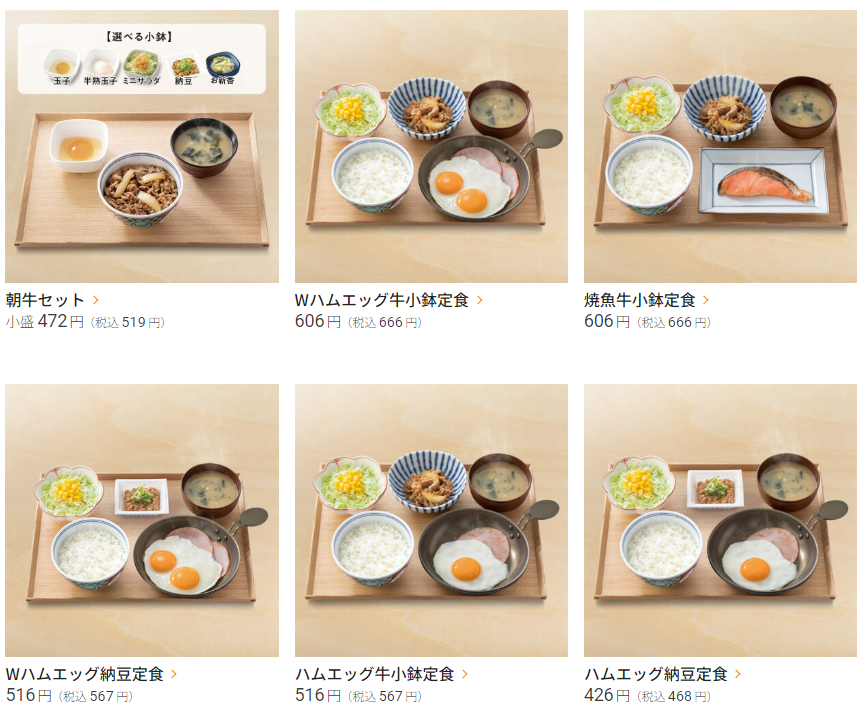Viewport: 862px width, 704px height.
Task: Click the arrow icon beside Wハムエッグ納豆定食
Action: [174, 673]
